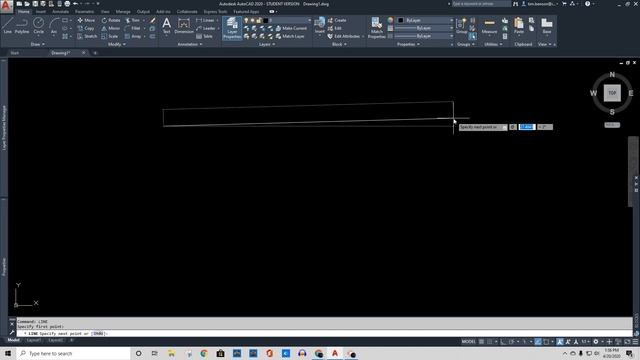
Task: Select the Fillet tool
Action: pos(133,28)
